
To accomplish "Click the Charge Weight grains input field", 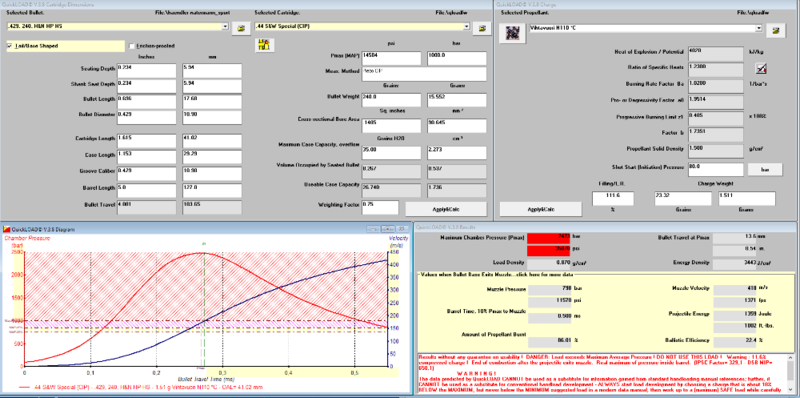I will pyautogui.click(x=683, y=199).
